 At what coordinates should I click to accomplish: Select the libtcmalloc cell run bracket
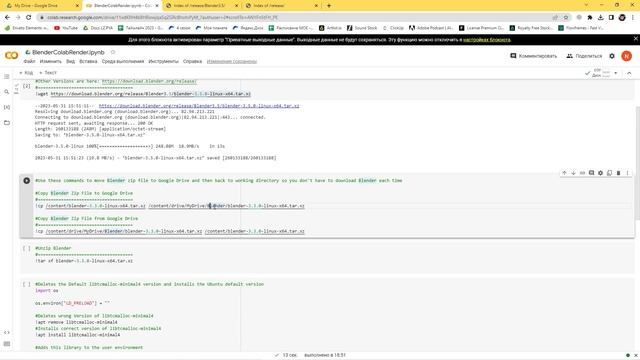pos(27,284)
